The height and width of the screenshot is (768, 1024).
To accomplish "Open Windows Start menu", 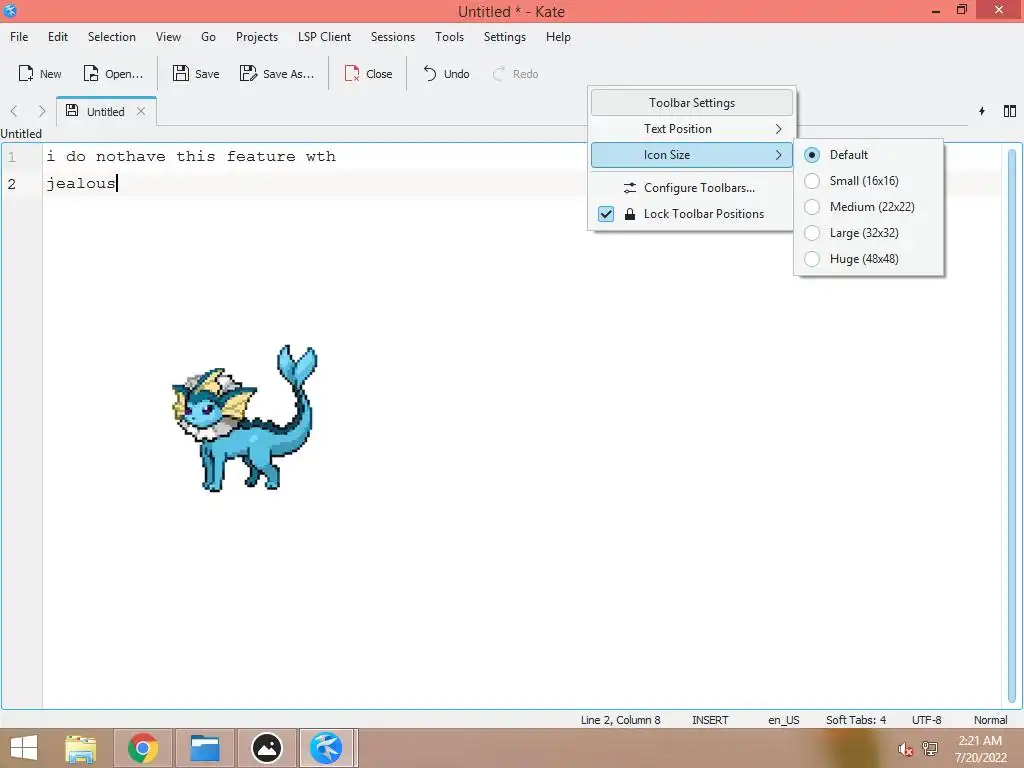I will pyautogui.click(x=24, y=748).
